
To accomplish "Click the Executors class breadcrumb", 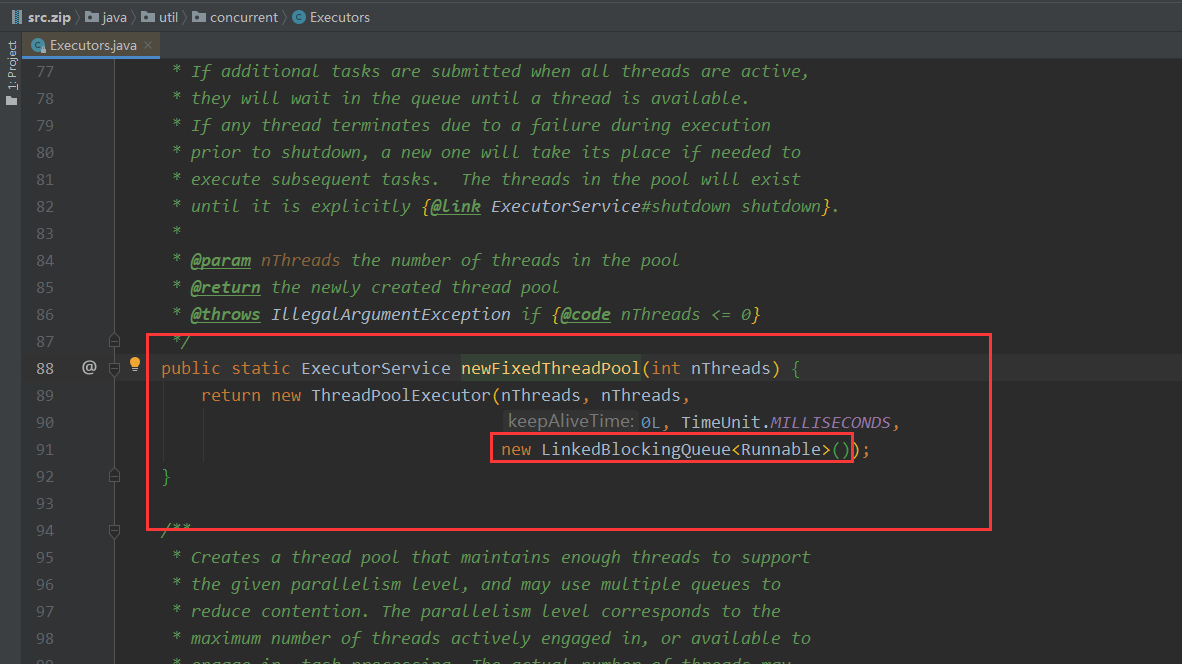I will 331,17.
